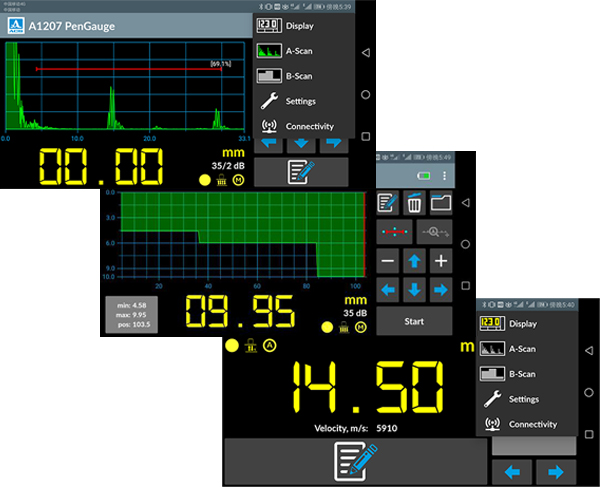Open the three-dot overflow menu on B-Scan screen
The image size is (600, 487).
coord(444,176)
